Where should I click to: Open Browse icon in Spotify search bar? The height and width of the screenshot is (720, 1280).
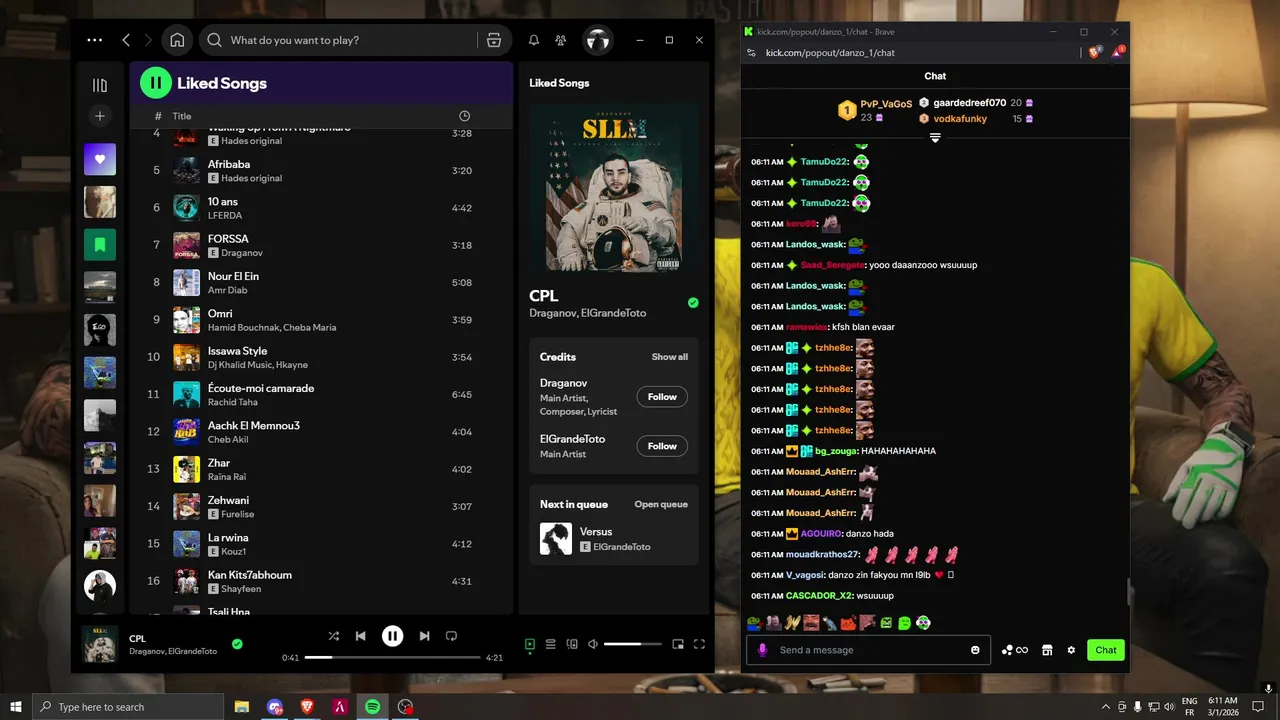point(494,40)
